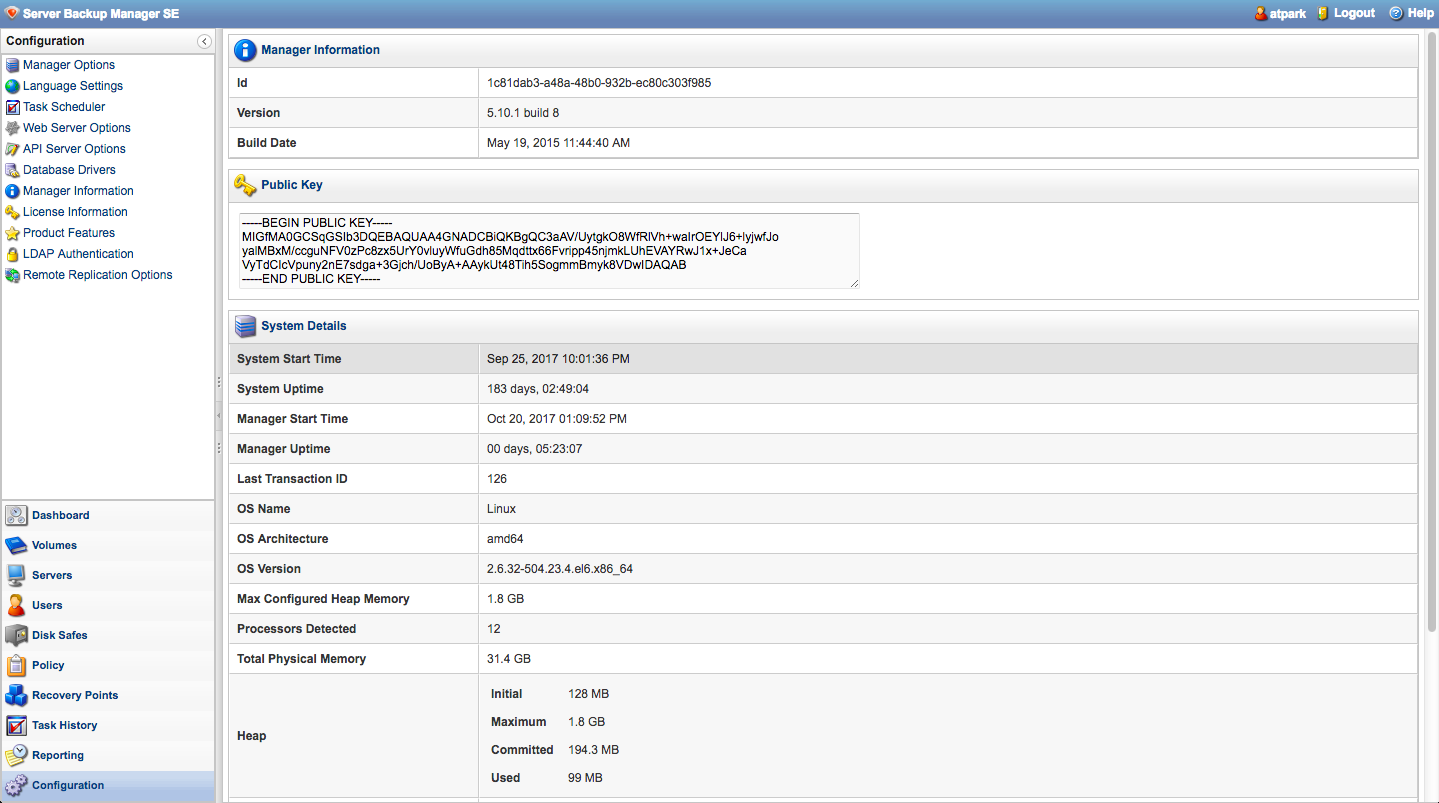Click the Help question mark icon
This screenshot has width=1439, height=803.
[1396, 13]
